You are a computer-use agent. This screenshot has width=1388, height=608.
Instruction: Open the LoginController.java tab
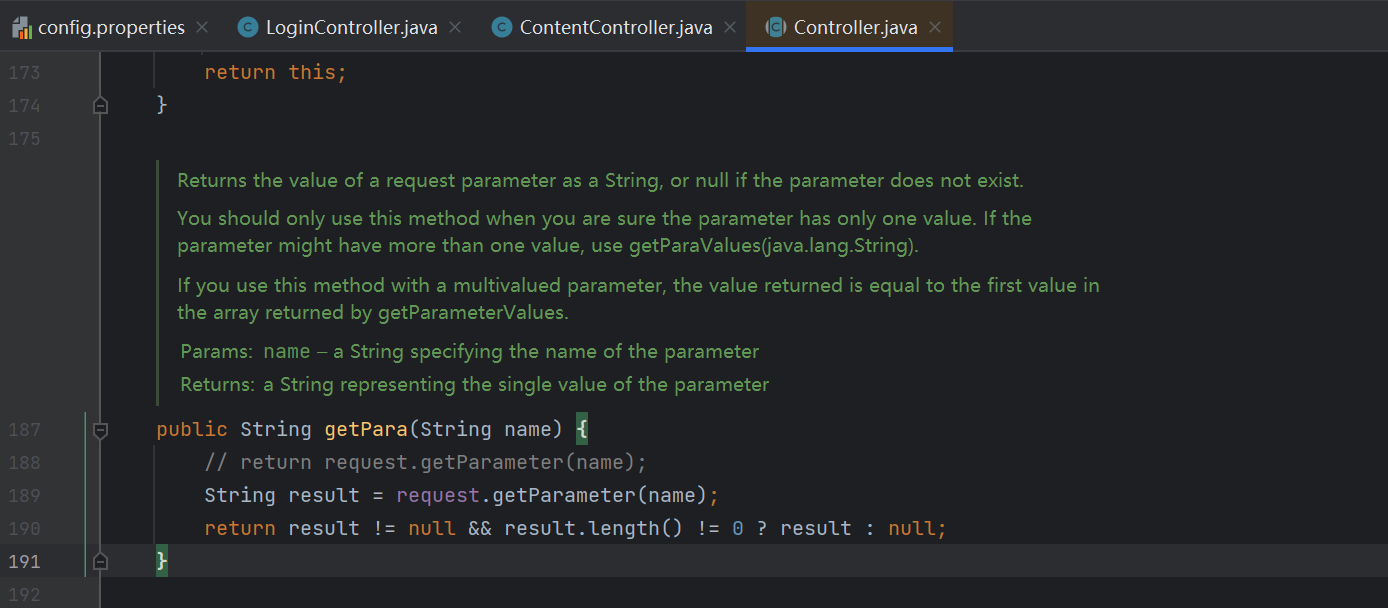[x=351, y=27]
